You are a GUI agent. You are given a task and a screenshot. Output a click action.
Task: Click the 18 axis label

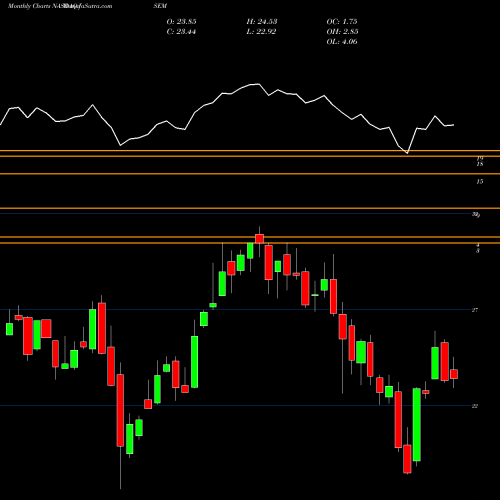pyautogui.click(x=480, y=164)
